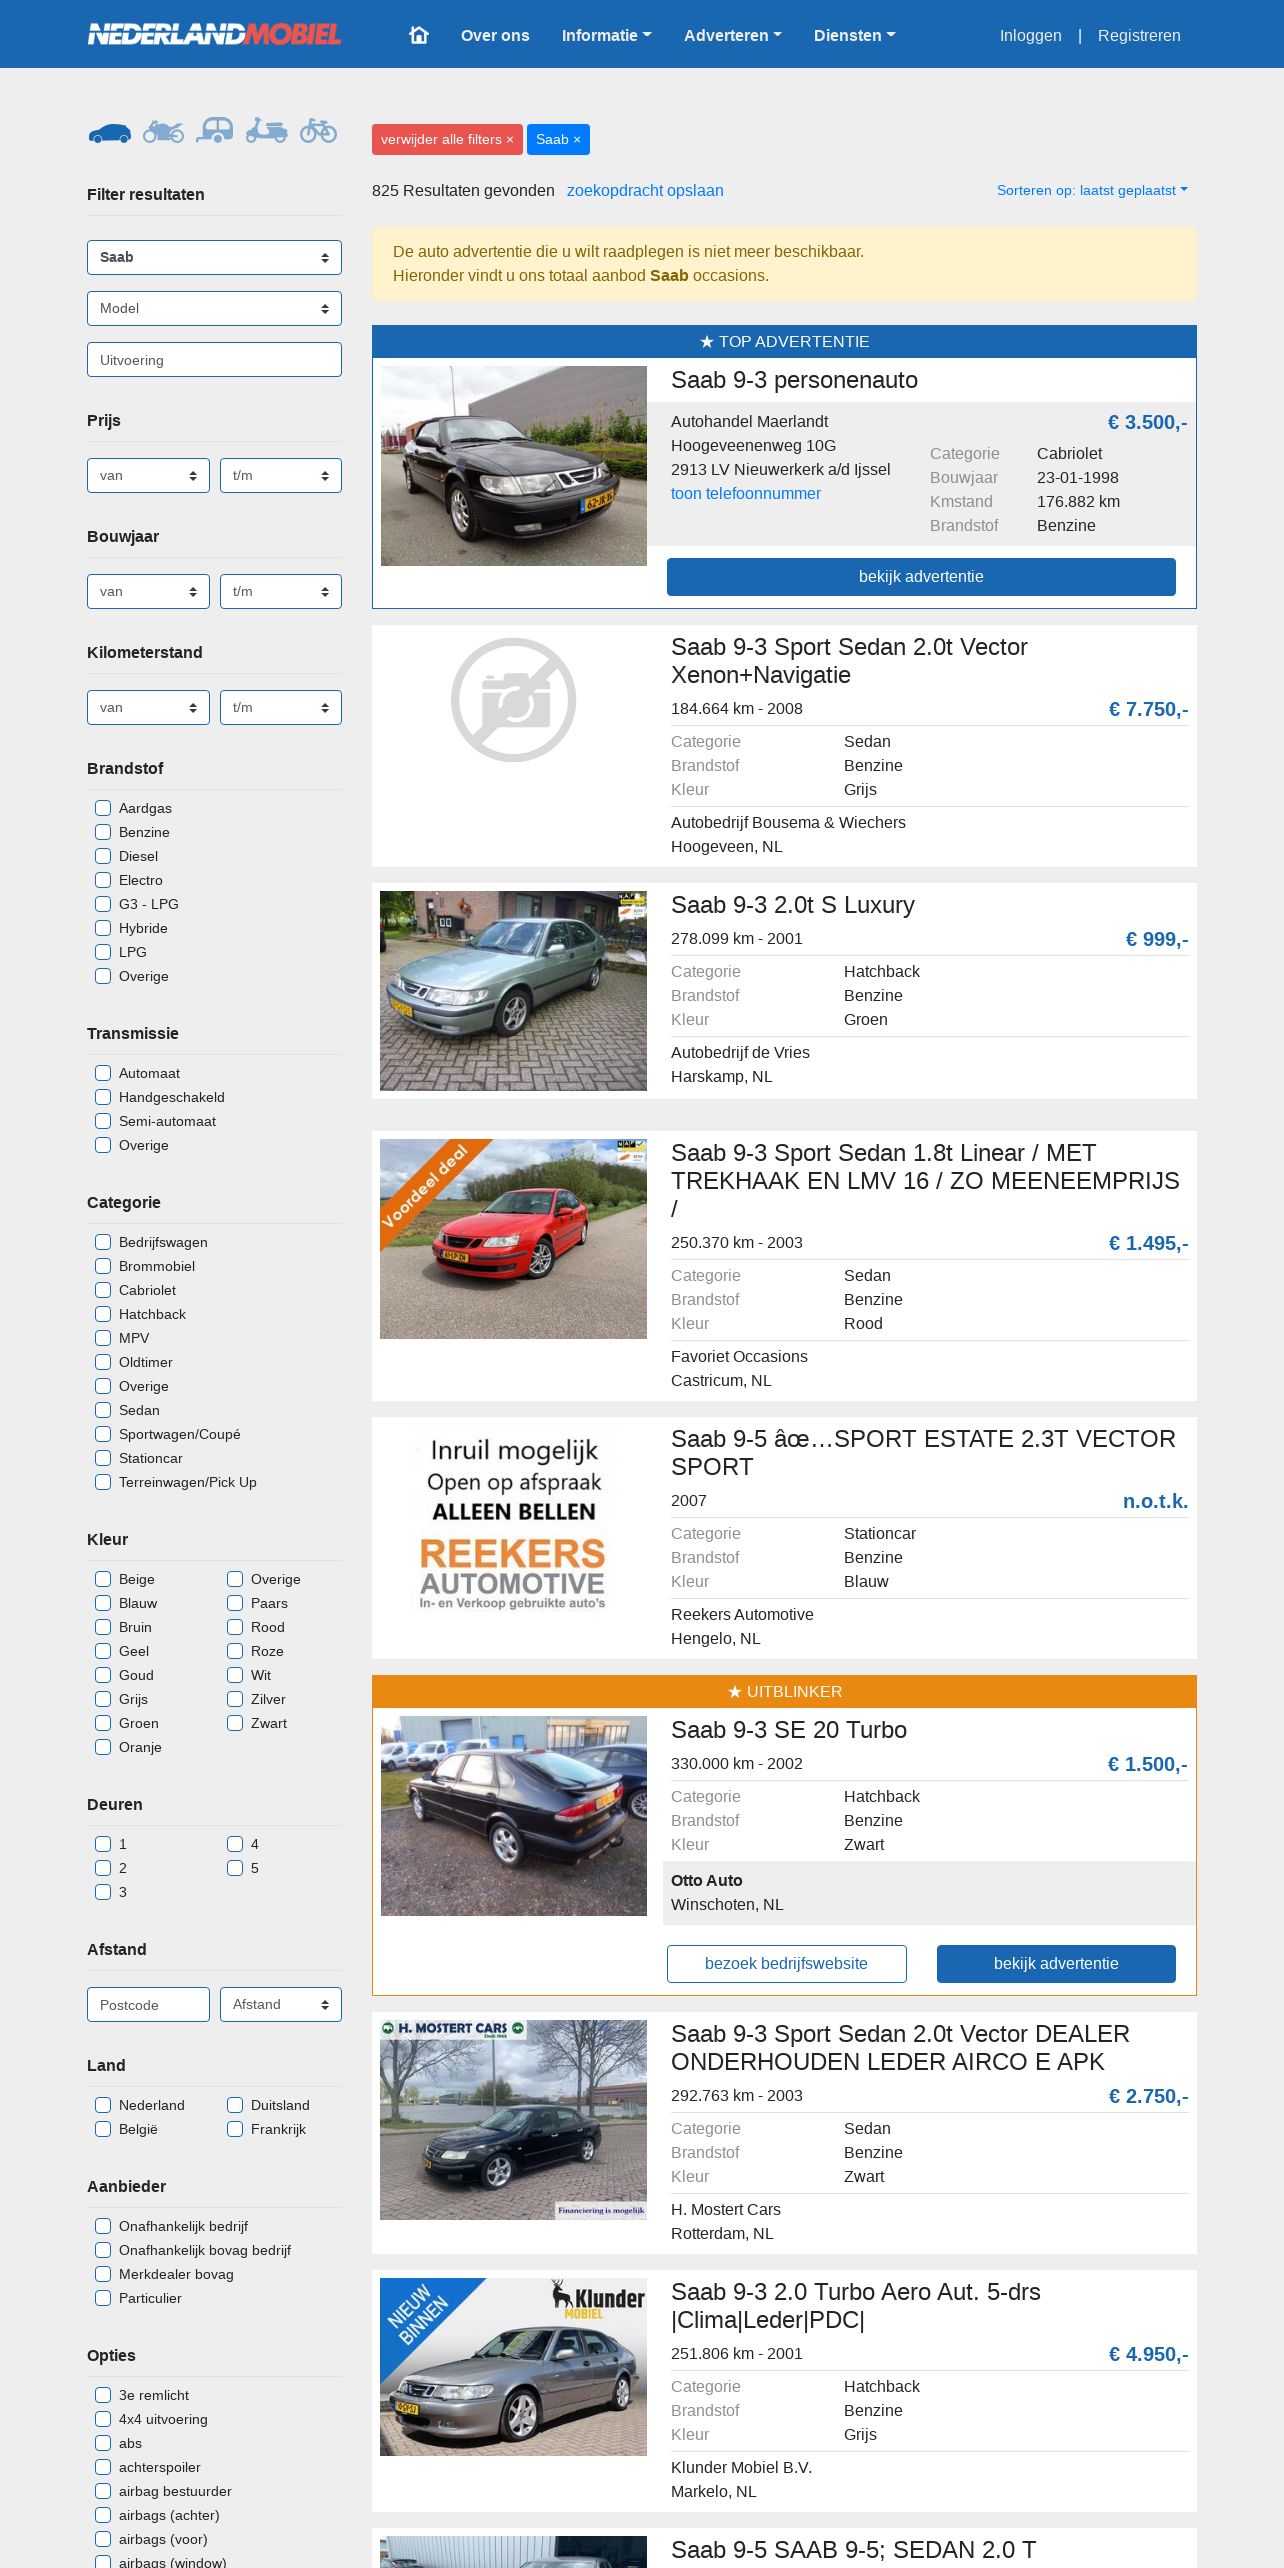Open 'Saab 9-3 personenauto' listing title
The height and width of the screenshot is (2568, 1284).
pyautogui.click(x=794, y=380)
